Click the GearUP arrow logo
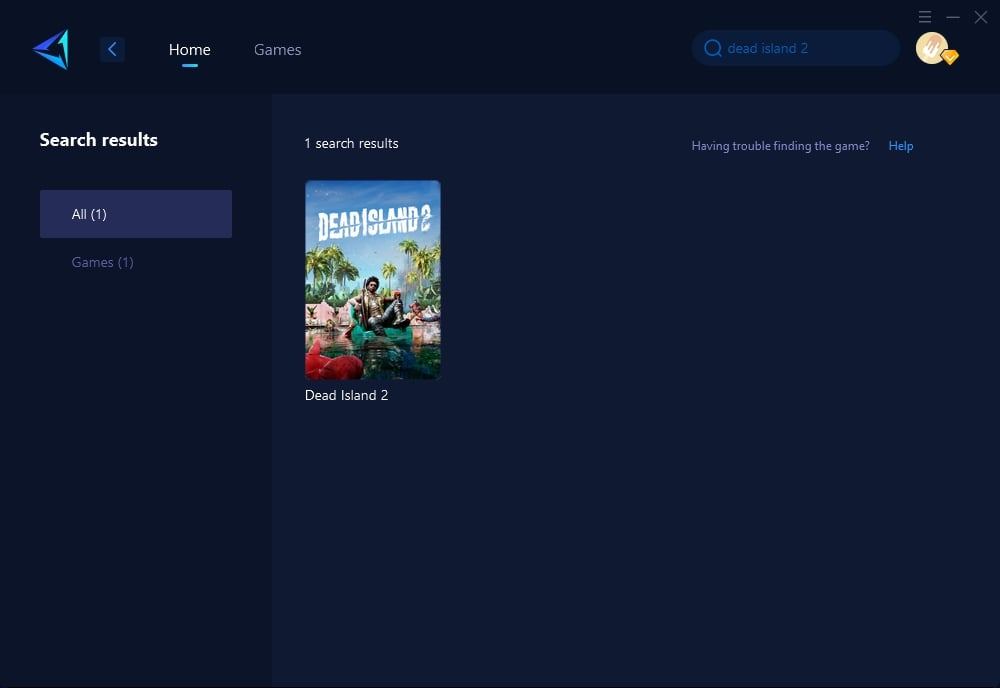The image size is (1000, 688). 51,49
